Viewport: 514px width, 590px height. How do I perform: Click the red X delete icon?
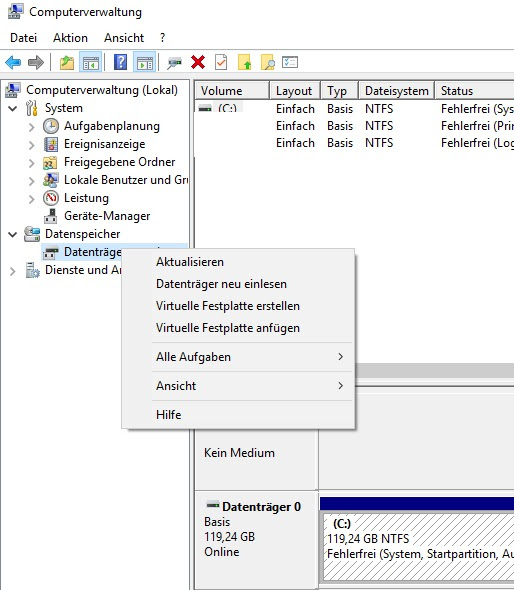(x=198, y=62)
